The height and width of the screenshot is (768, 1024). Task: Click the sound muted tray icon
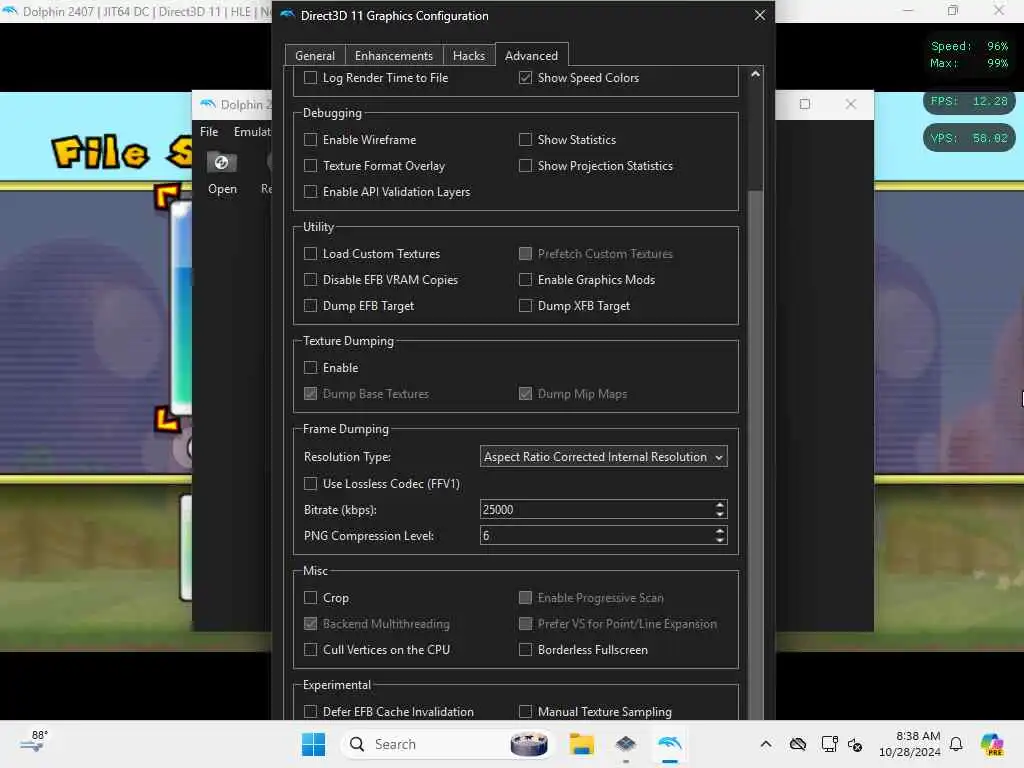(855, 744)
